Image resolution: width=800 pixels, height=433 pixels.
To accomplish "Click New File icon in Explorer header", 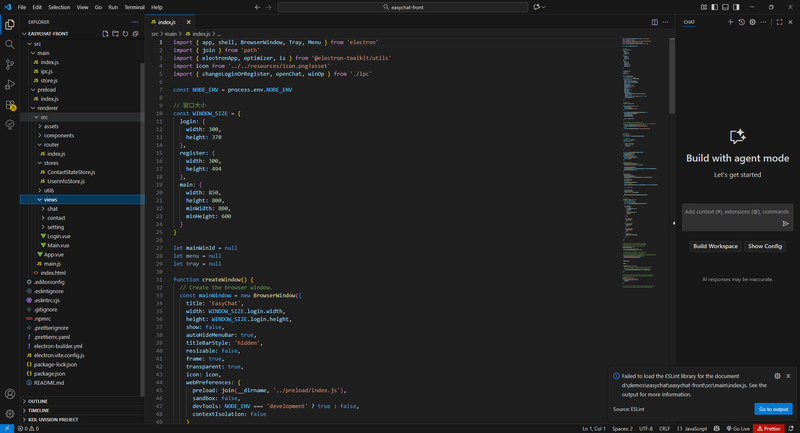I will click(106, 34).
